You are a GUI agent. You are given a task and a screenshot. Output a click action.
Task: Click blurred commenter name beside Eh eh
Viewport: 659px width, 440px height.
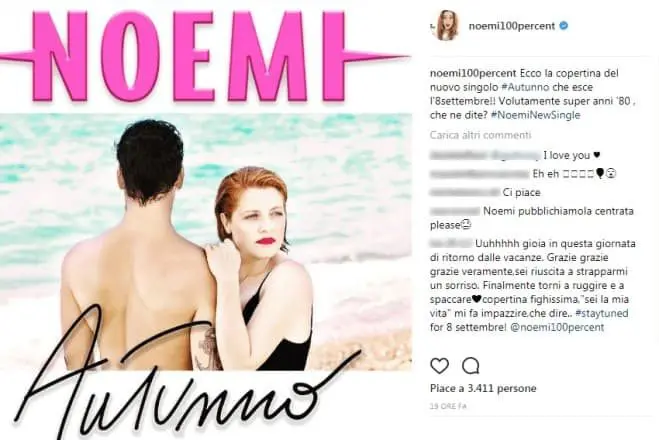pos(479,174)
